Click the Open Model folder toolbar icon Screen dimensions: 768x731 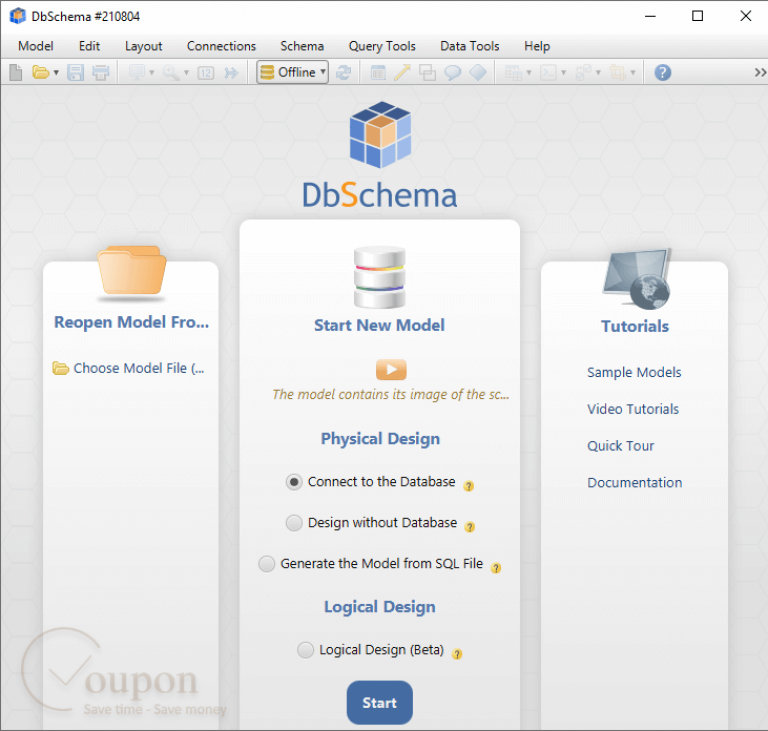click(x=41, y=73)
